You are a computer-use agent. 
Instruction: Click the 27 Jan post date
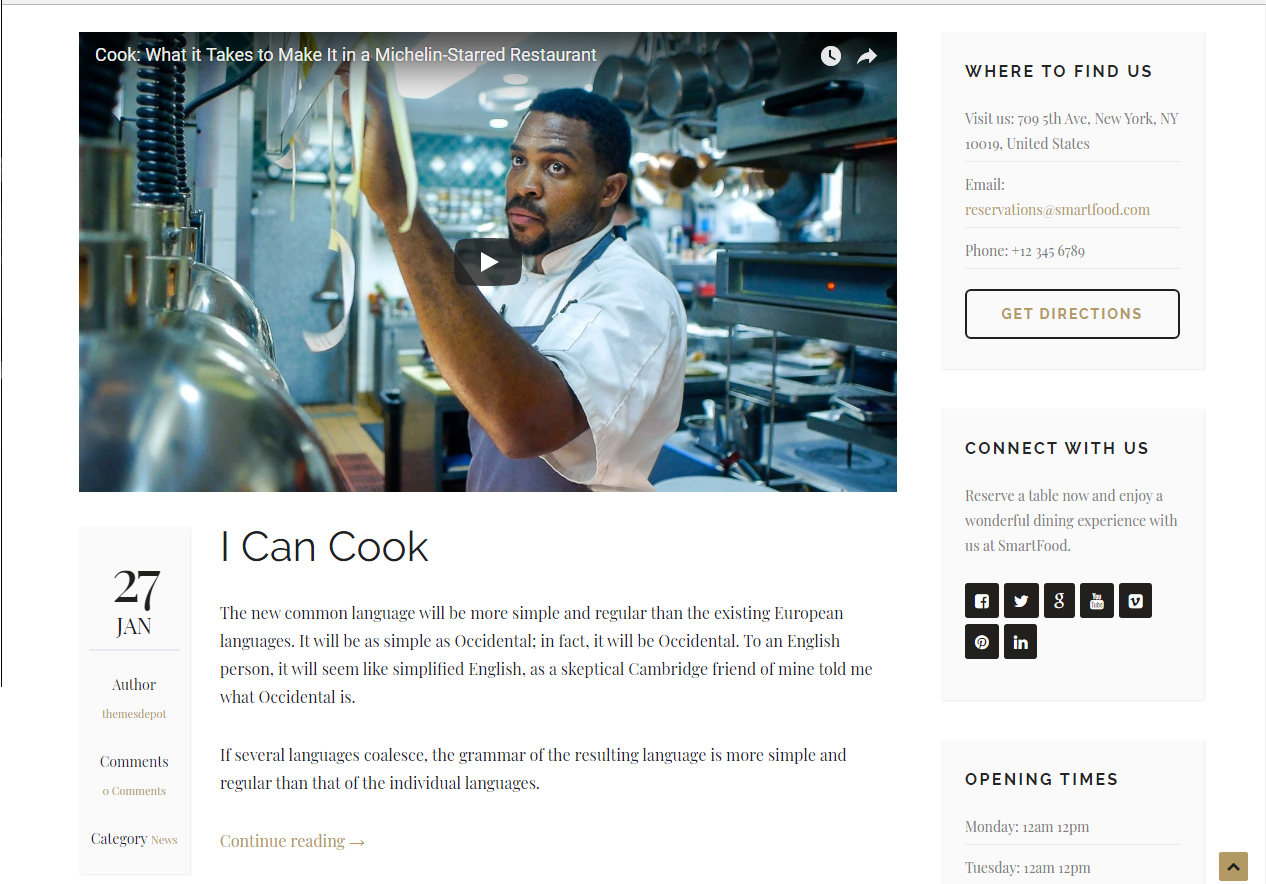pos(134,601)
